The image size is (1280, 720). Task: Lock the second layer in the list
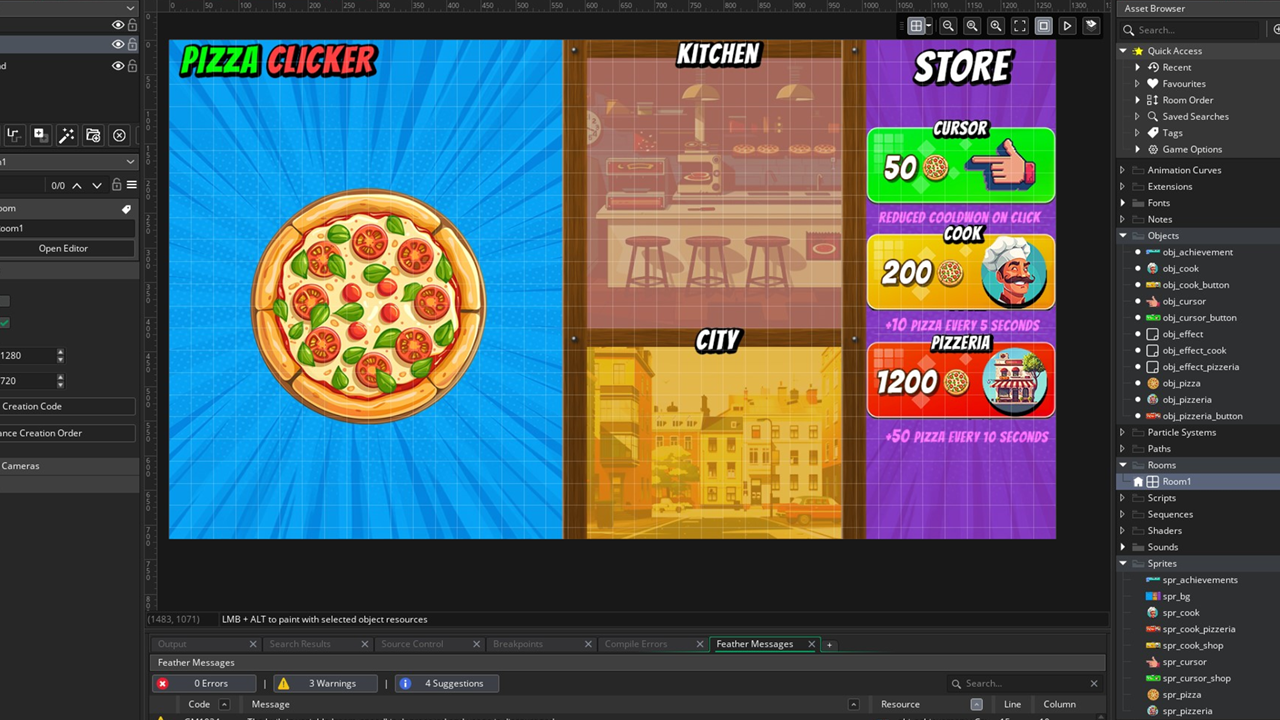tap(133, 44)
